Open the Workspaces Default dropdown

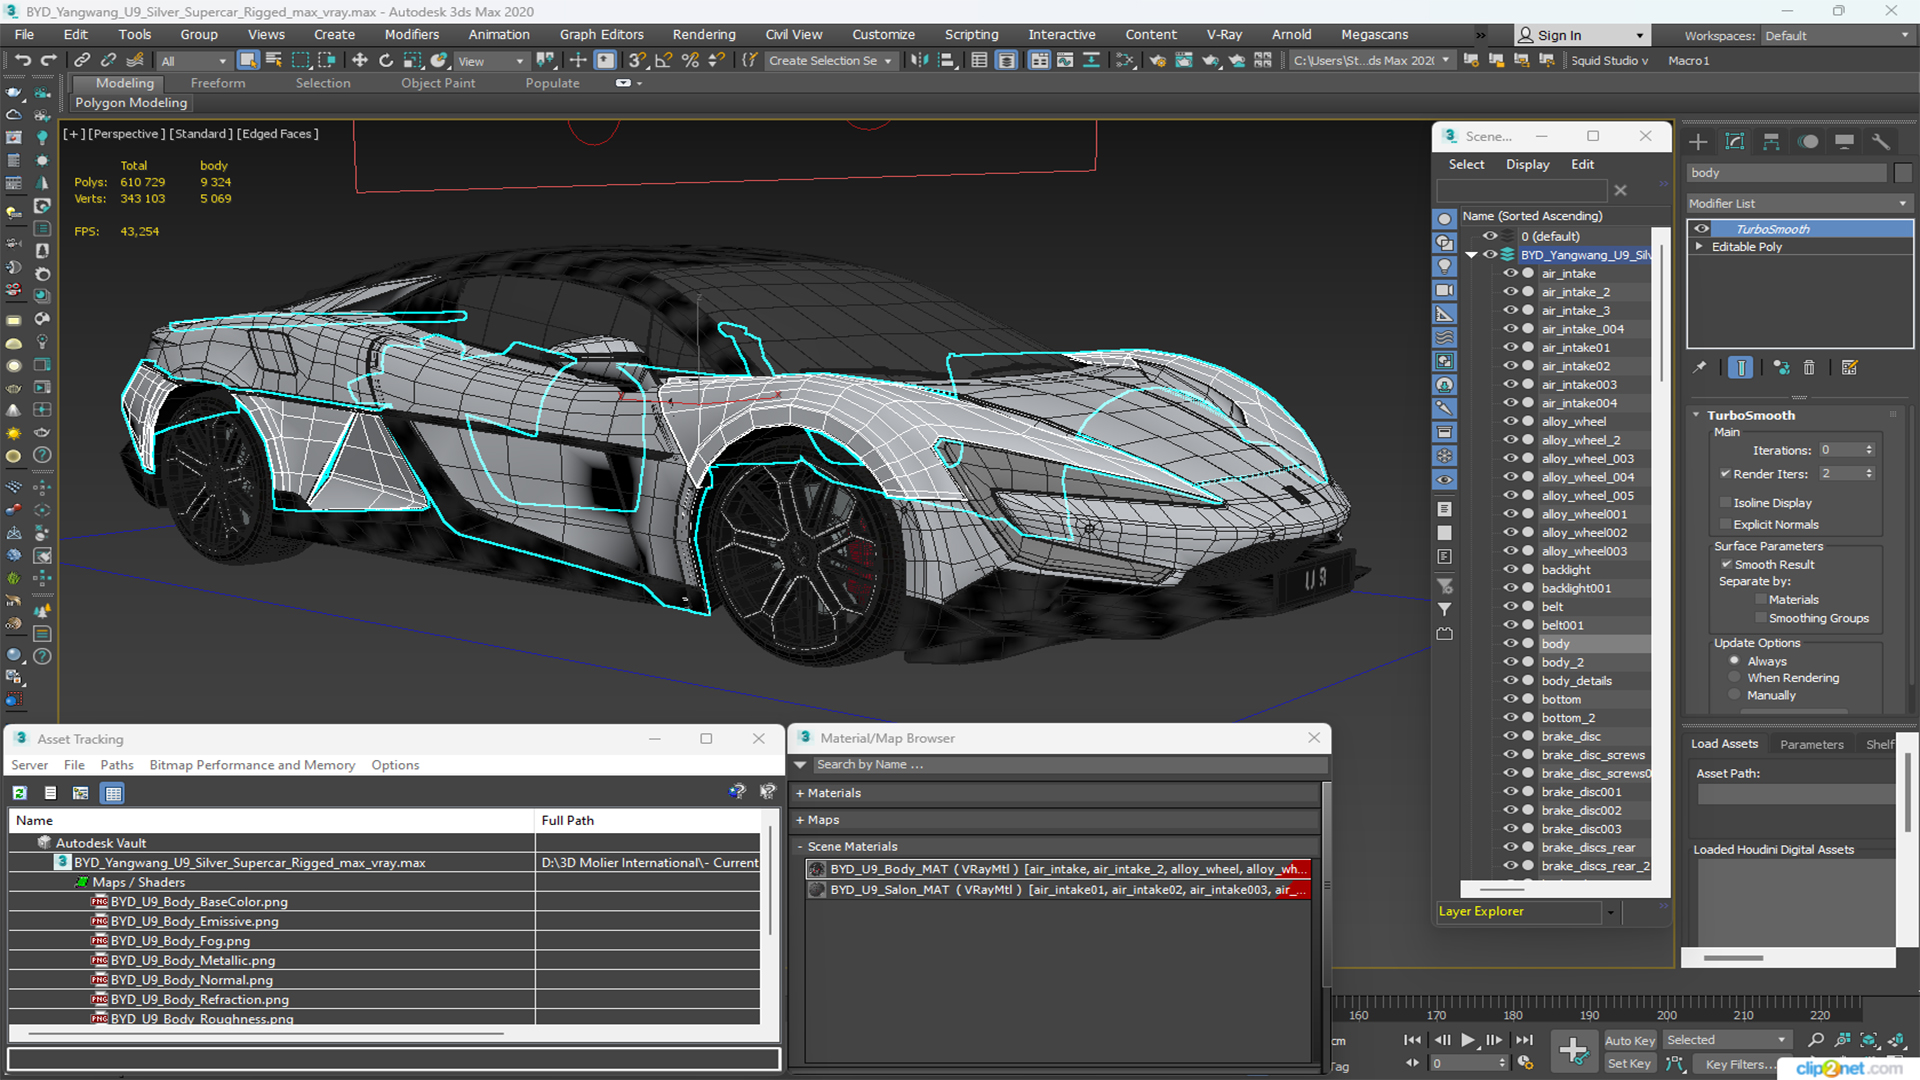[x=1836, y=36]
